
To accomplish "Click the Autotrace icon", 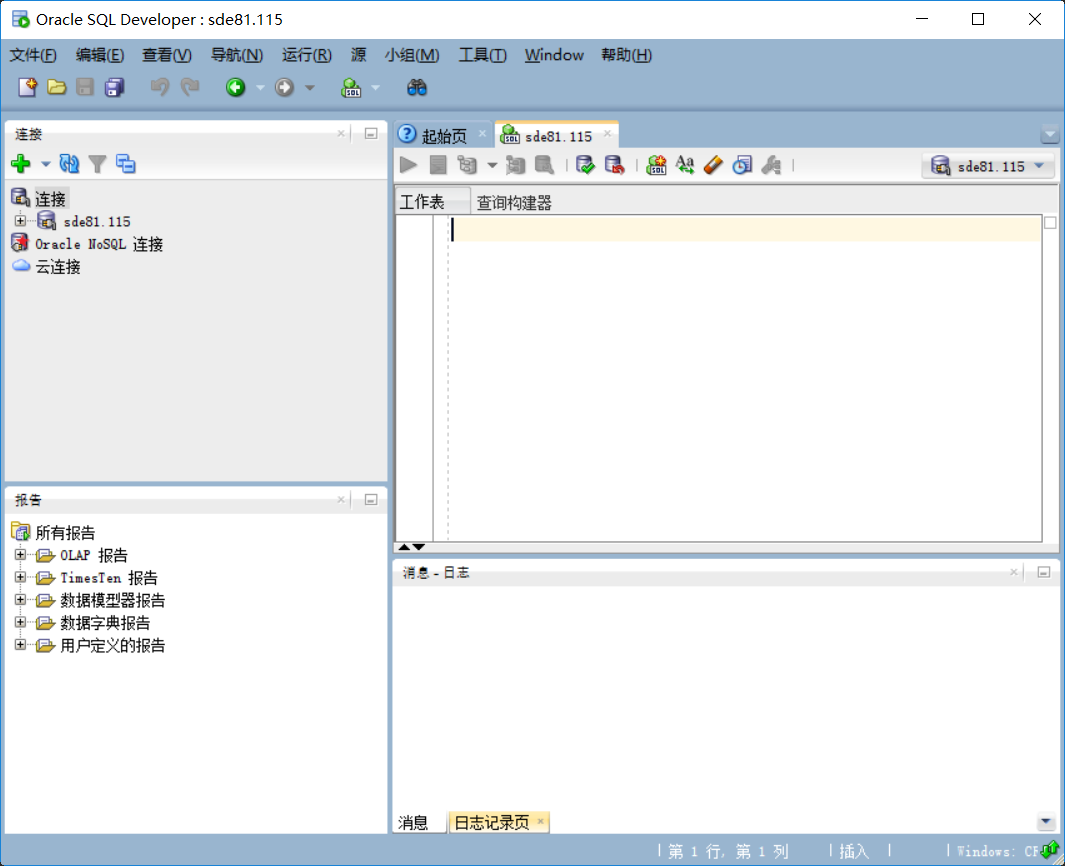I will click(x=516, y=165).
